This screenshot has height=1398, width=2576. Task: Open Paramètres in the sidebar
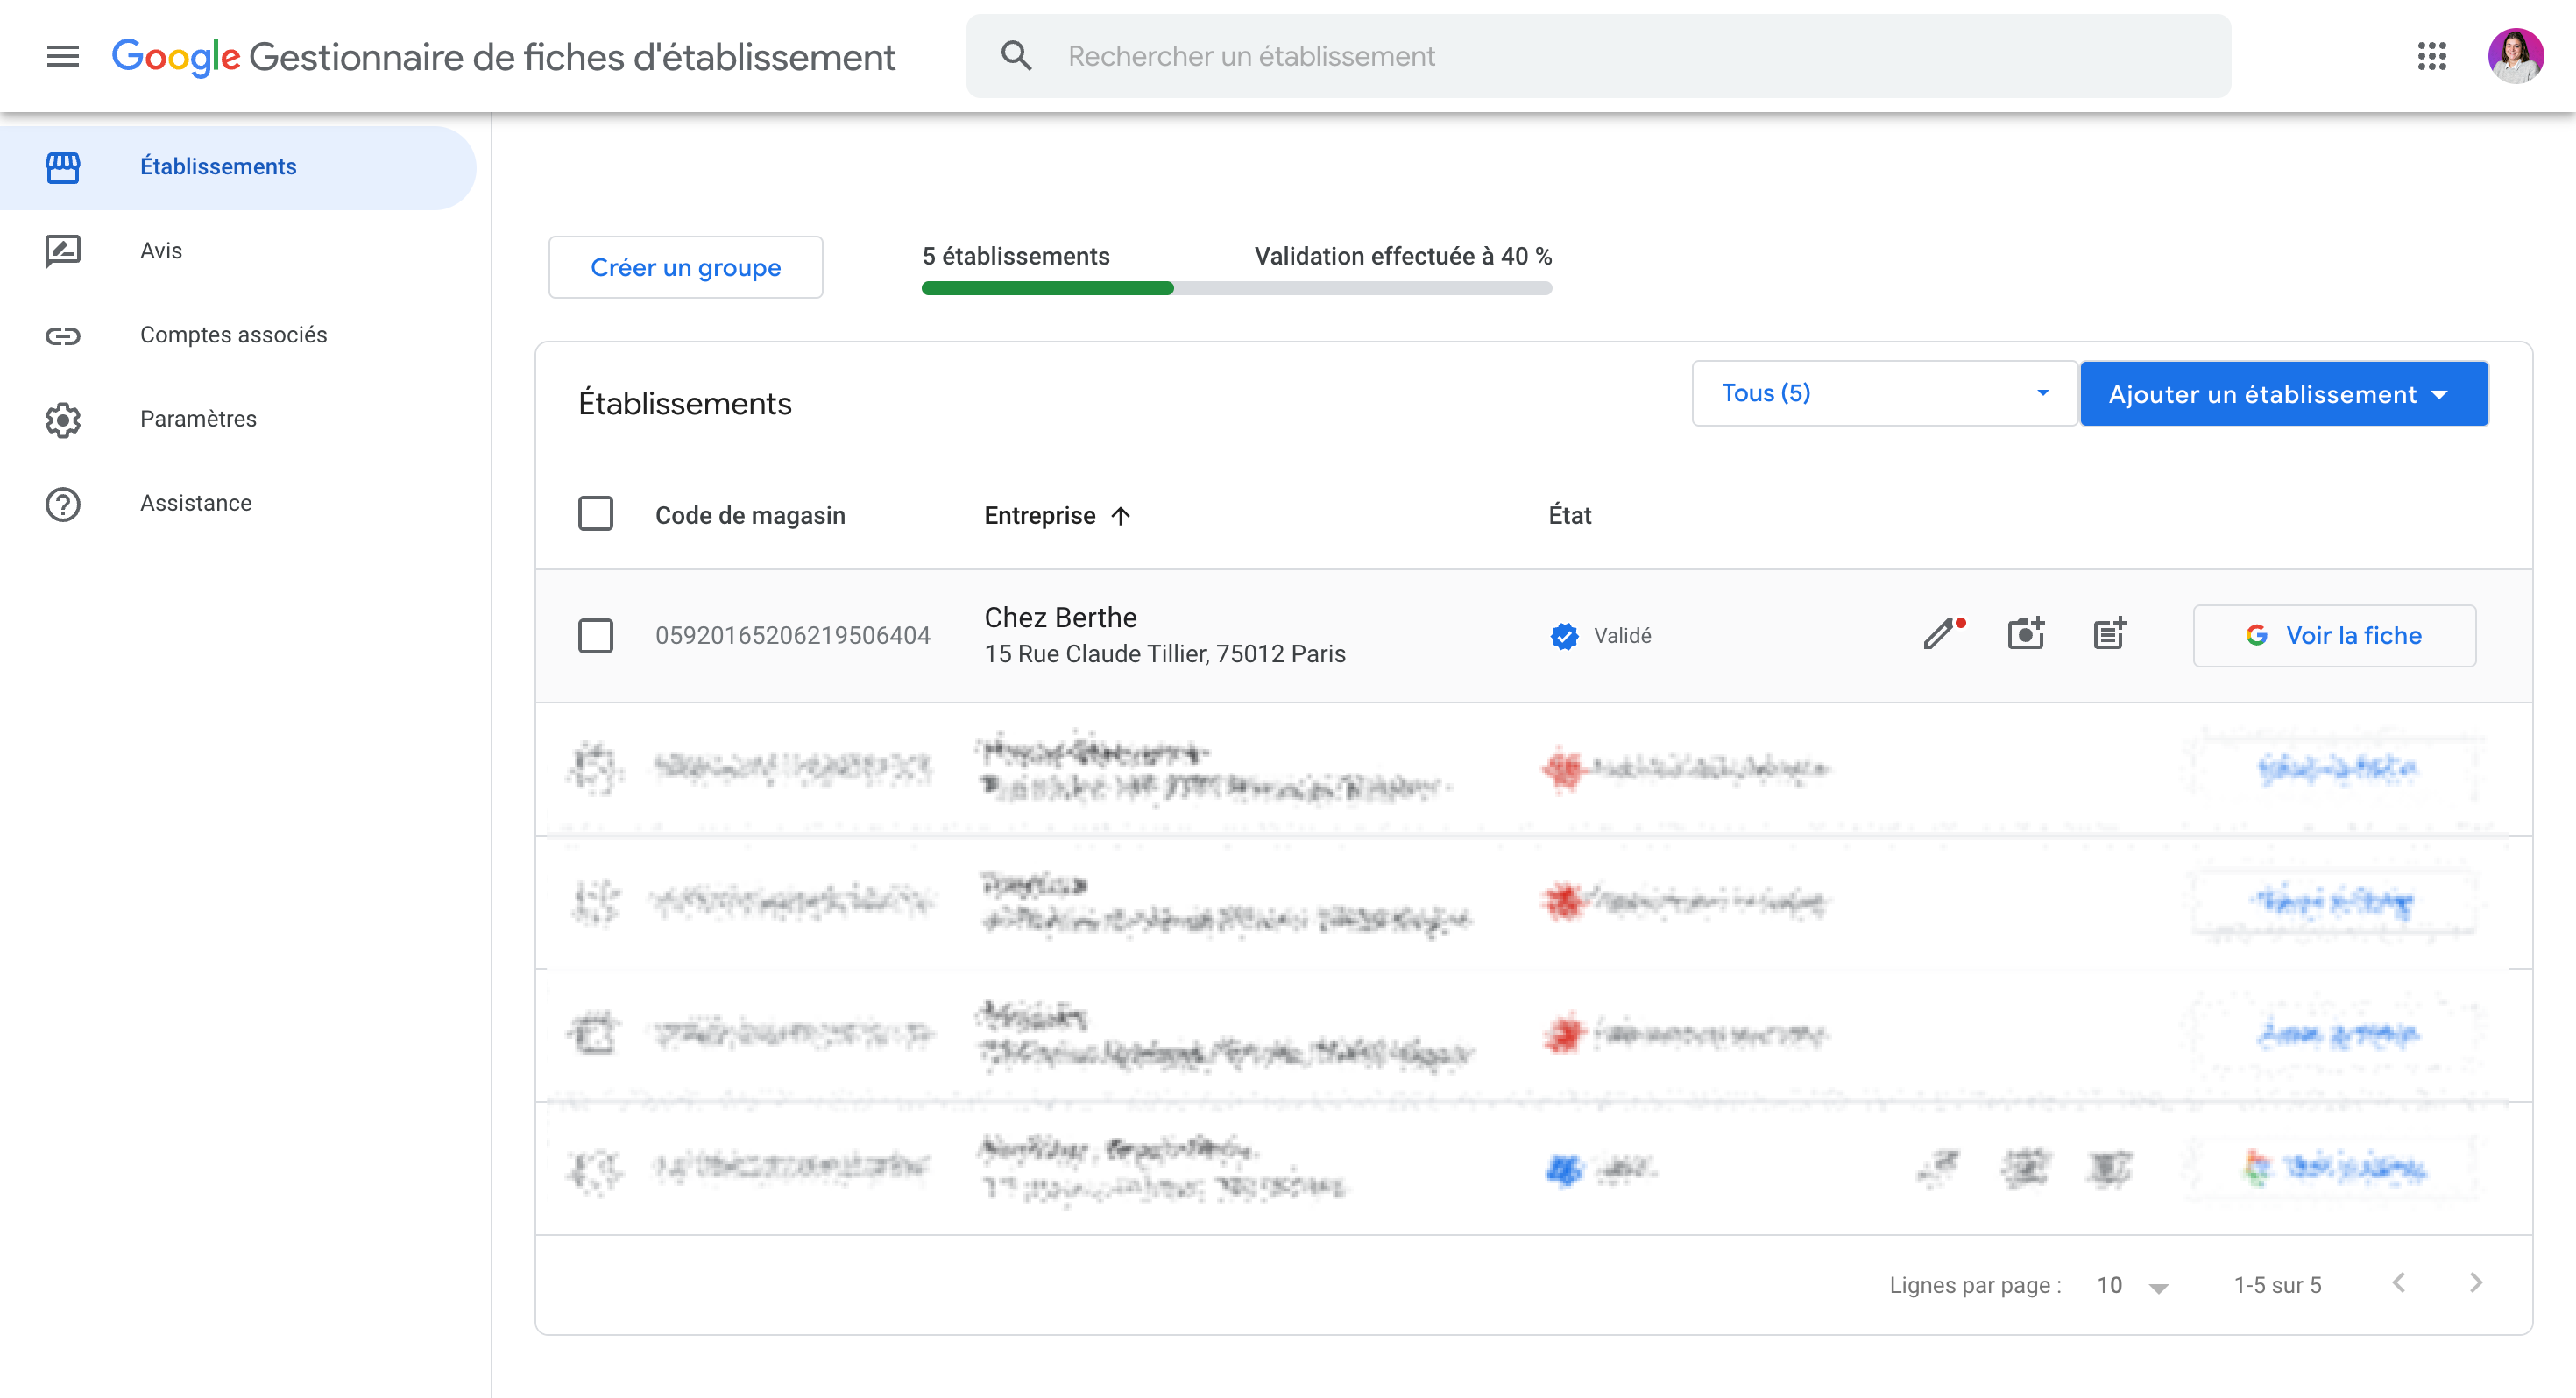(x=238, y=419)
